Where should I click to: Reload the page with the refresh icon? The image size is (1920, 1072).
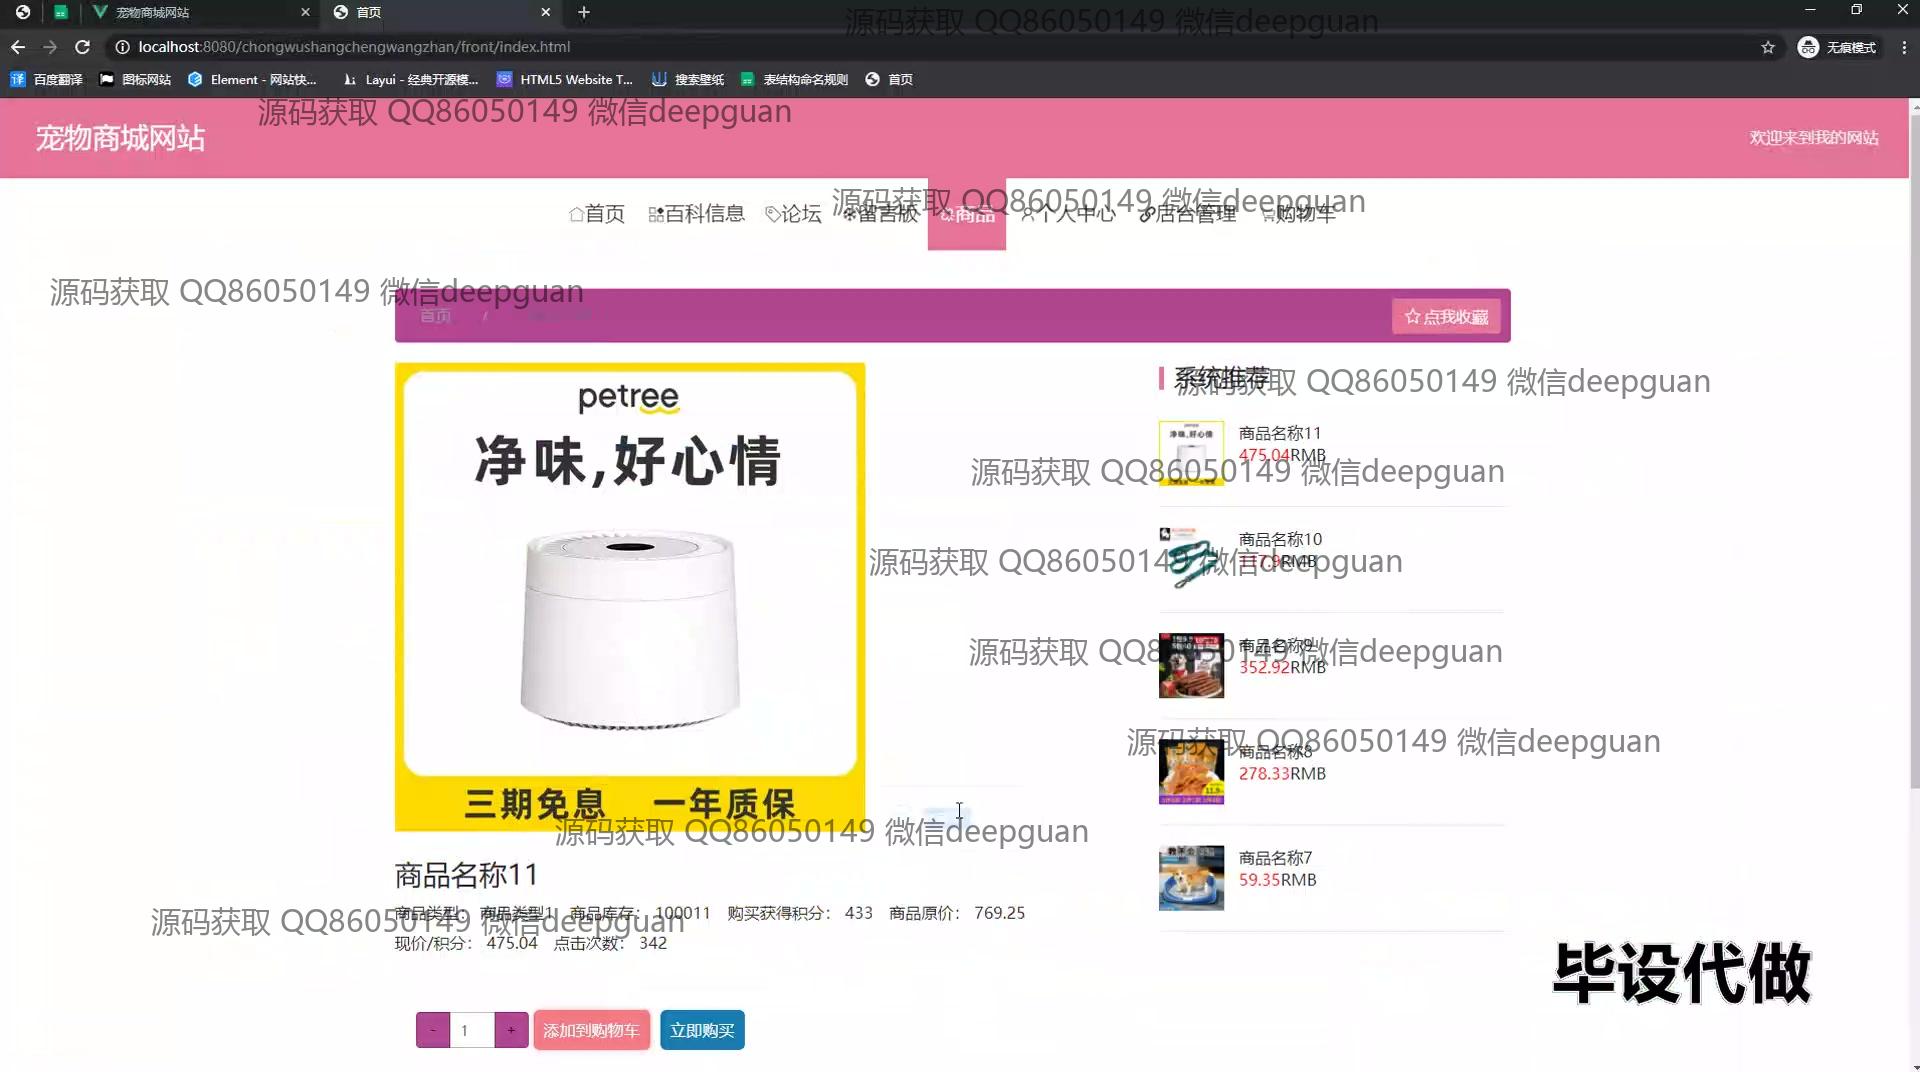83,47
